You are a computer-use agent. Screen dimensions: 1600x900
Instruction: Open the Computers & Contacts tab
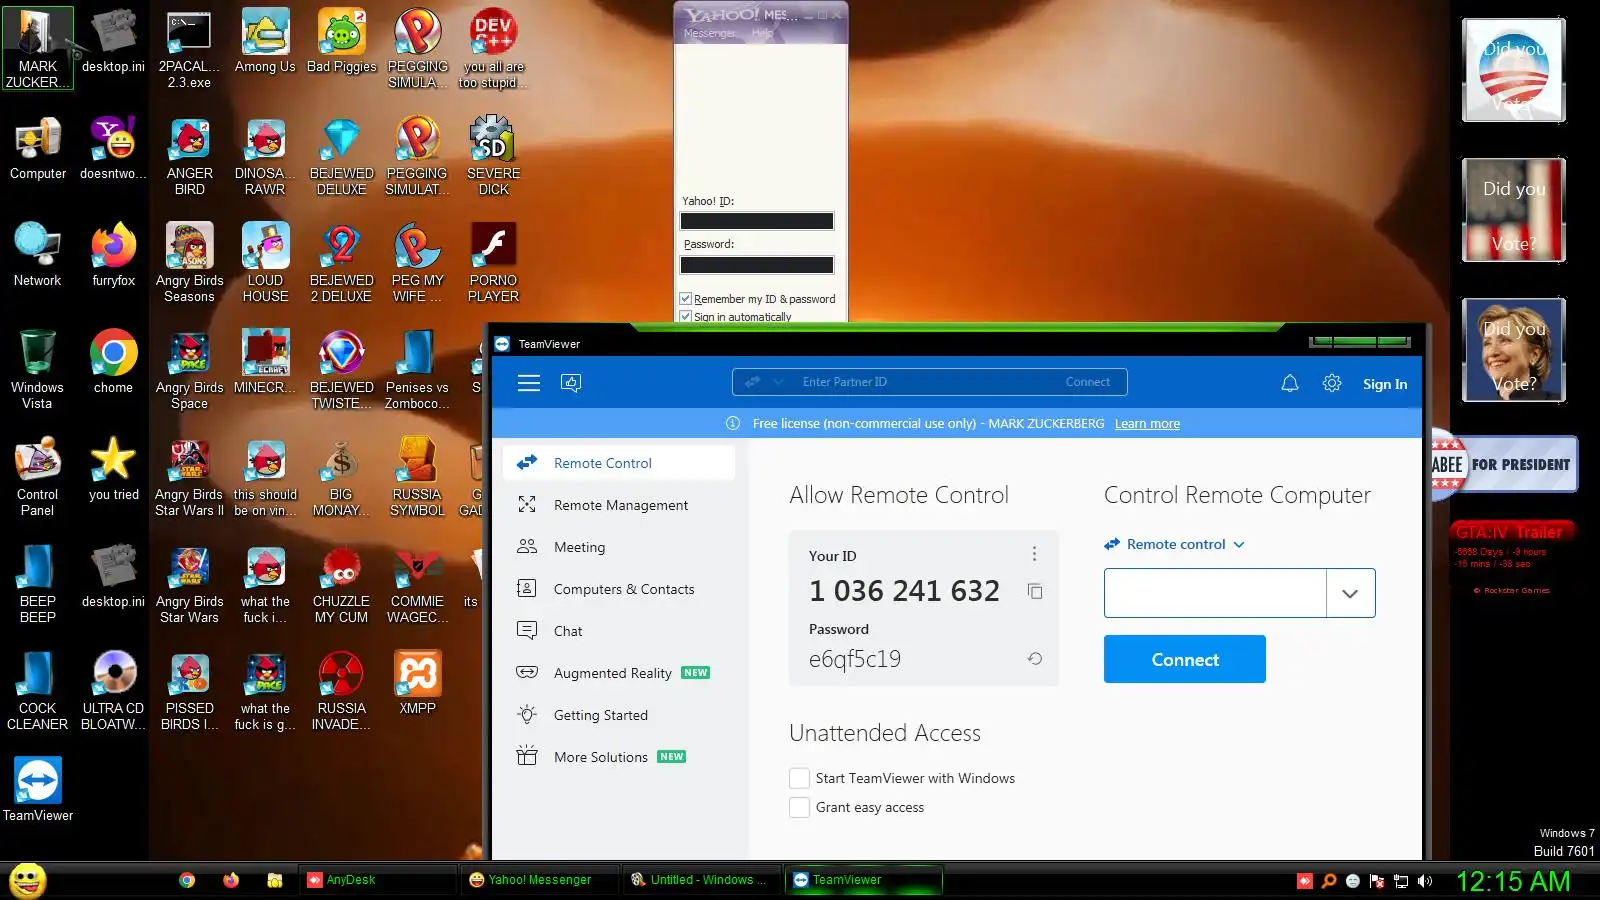pos(618,589)
